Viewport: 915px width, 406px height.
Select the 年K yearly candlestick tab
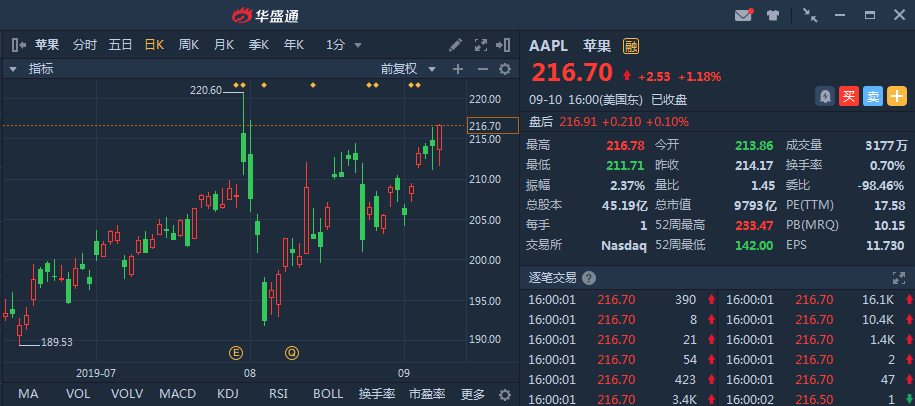click(294, 45)
